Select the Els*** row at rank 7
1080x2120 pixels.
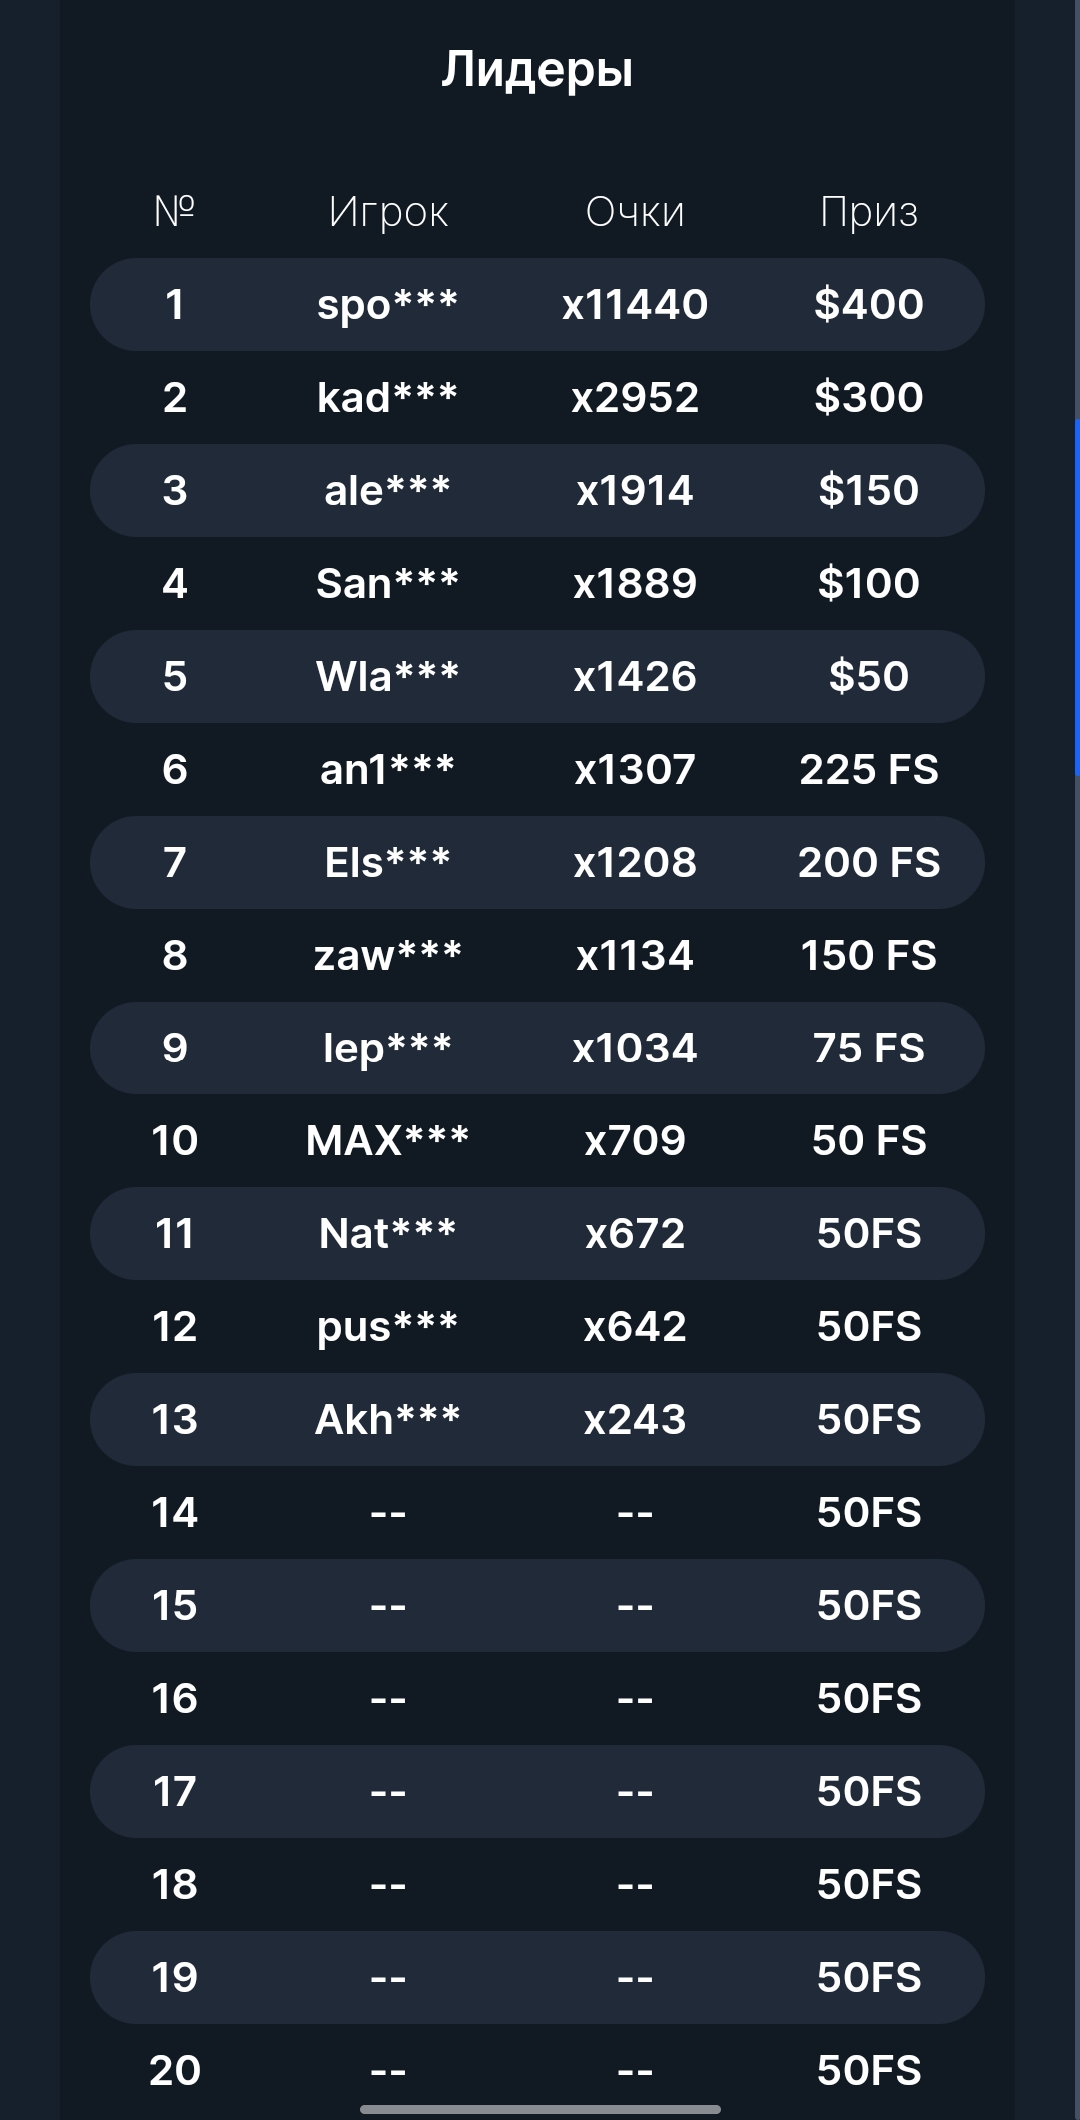[x=537, y=862]
